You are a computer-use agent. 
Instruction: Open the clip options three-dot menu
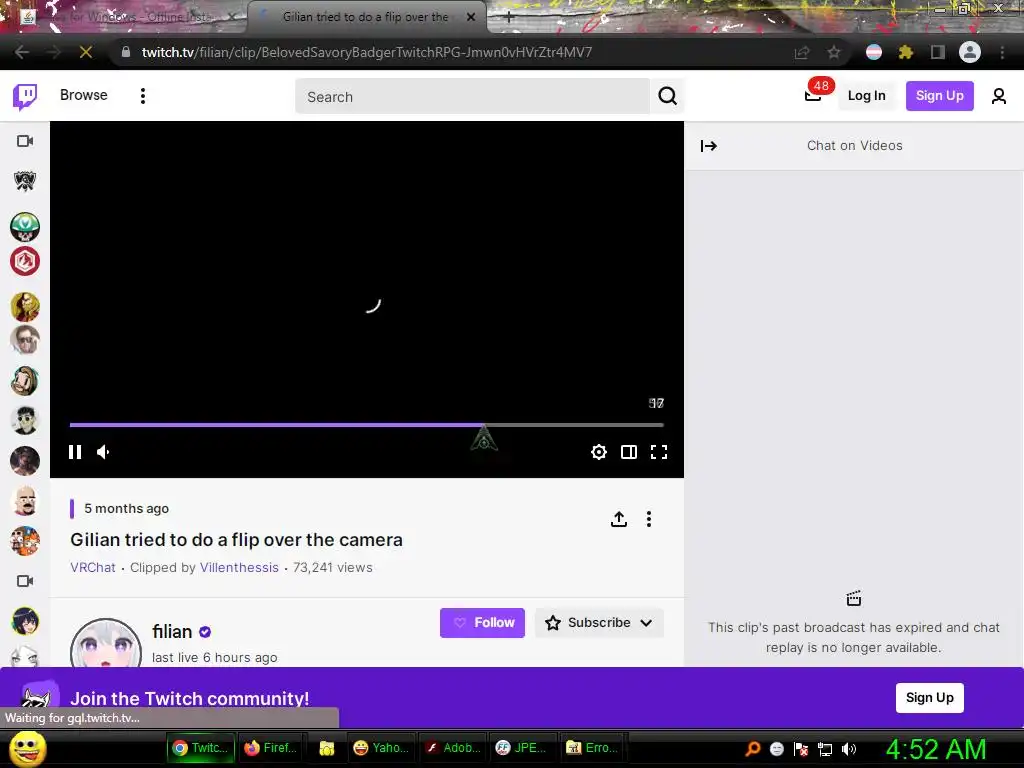tap(648, 519)
